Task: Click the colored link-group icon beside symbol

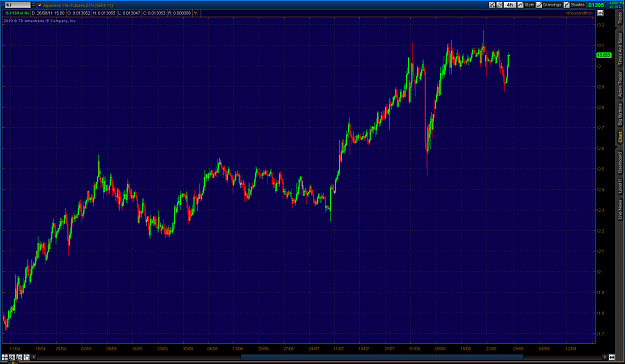Action: [x=39, y=5]
